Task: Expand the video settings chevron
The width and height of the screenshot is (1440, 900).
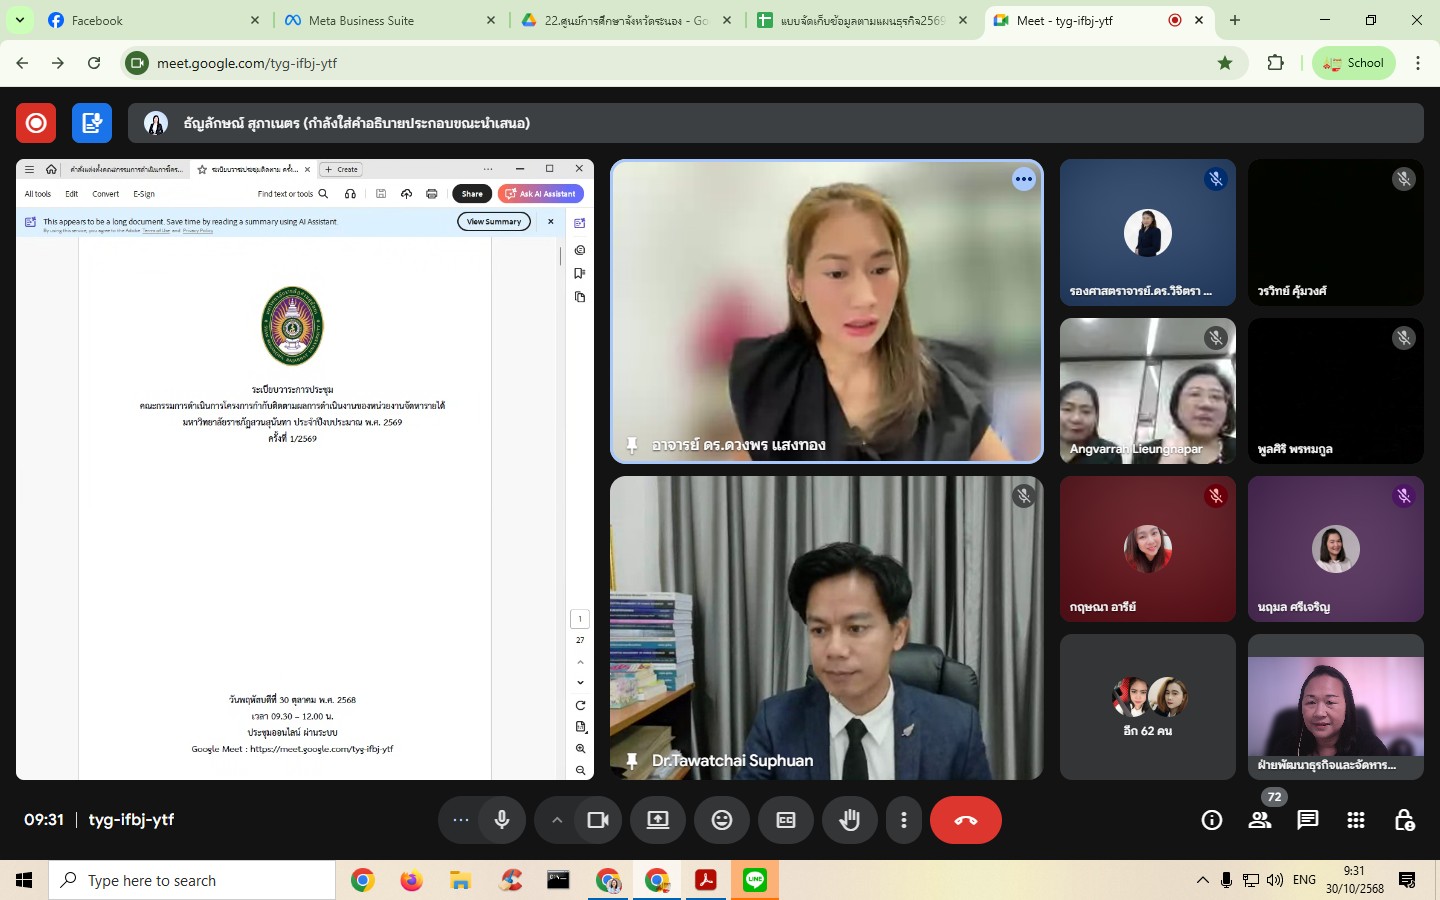Action: point(557,820)
